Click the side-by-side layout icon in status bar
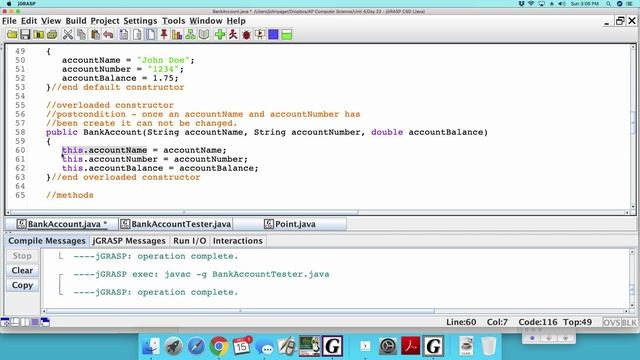This screenshot has height=360, width=640. (25, 322)
